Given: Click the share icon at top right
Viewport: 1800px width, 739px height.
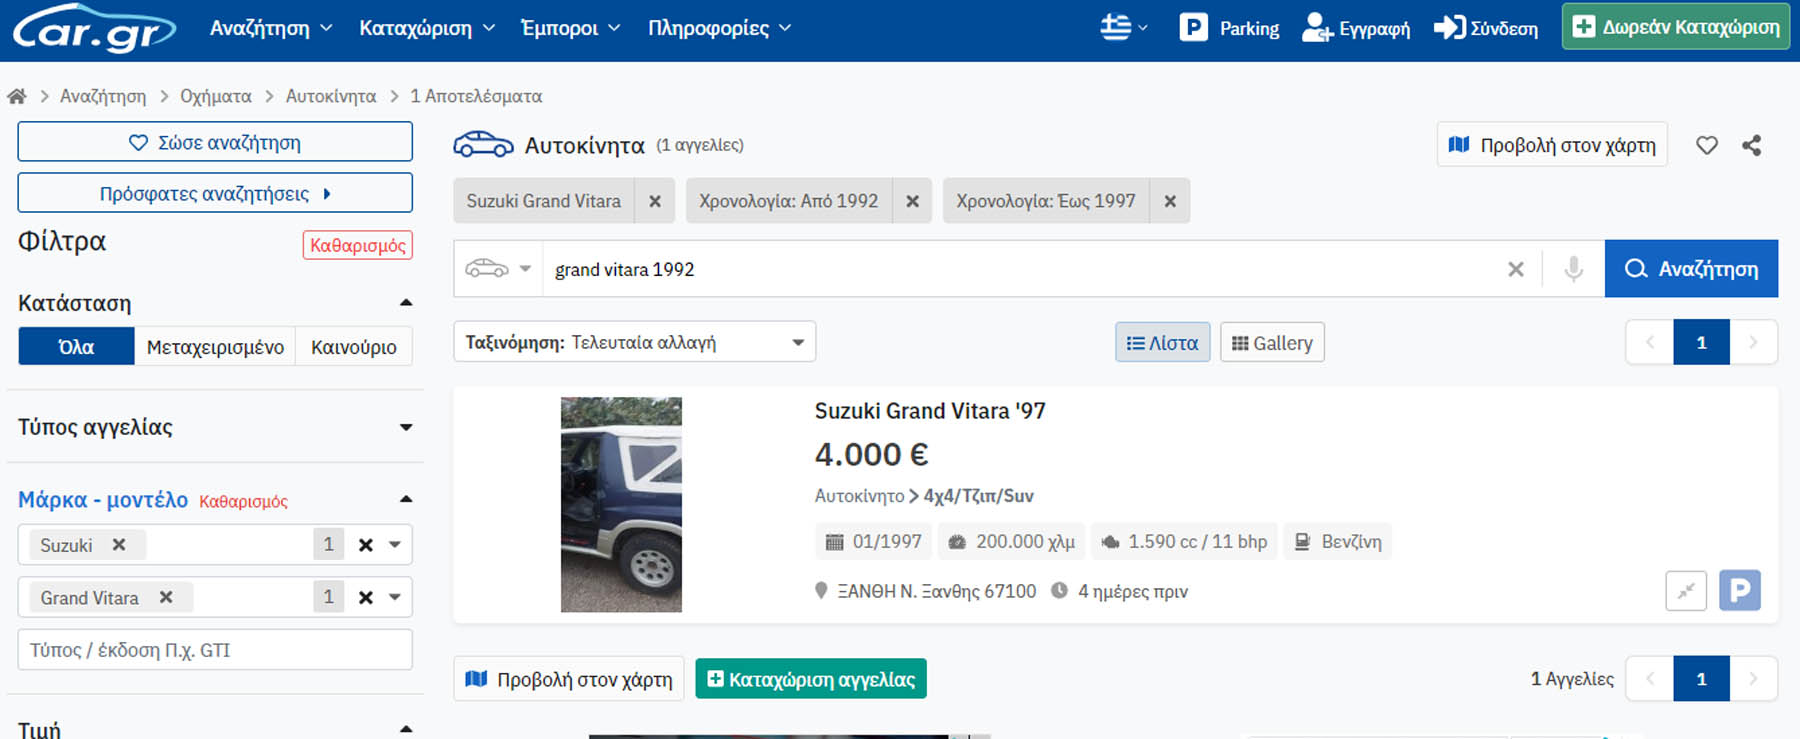Looking at the screenshot, I should click(1751, 145).
